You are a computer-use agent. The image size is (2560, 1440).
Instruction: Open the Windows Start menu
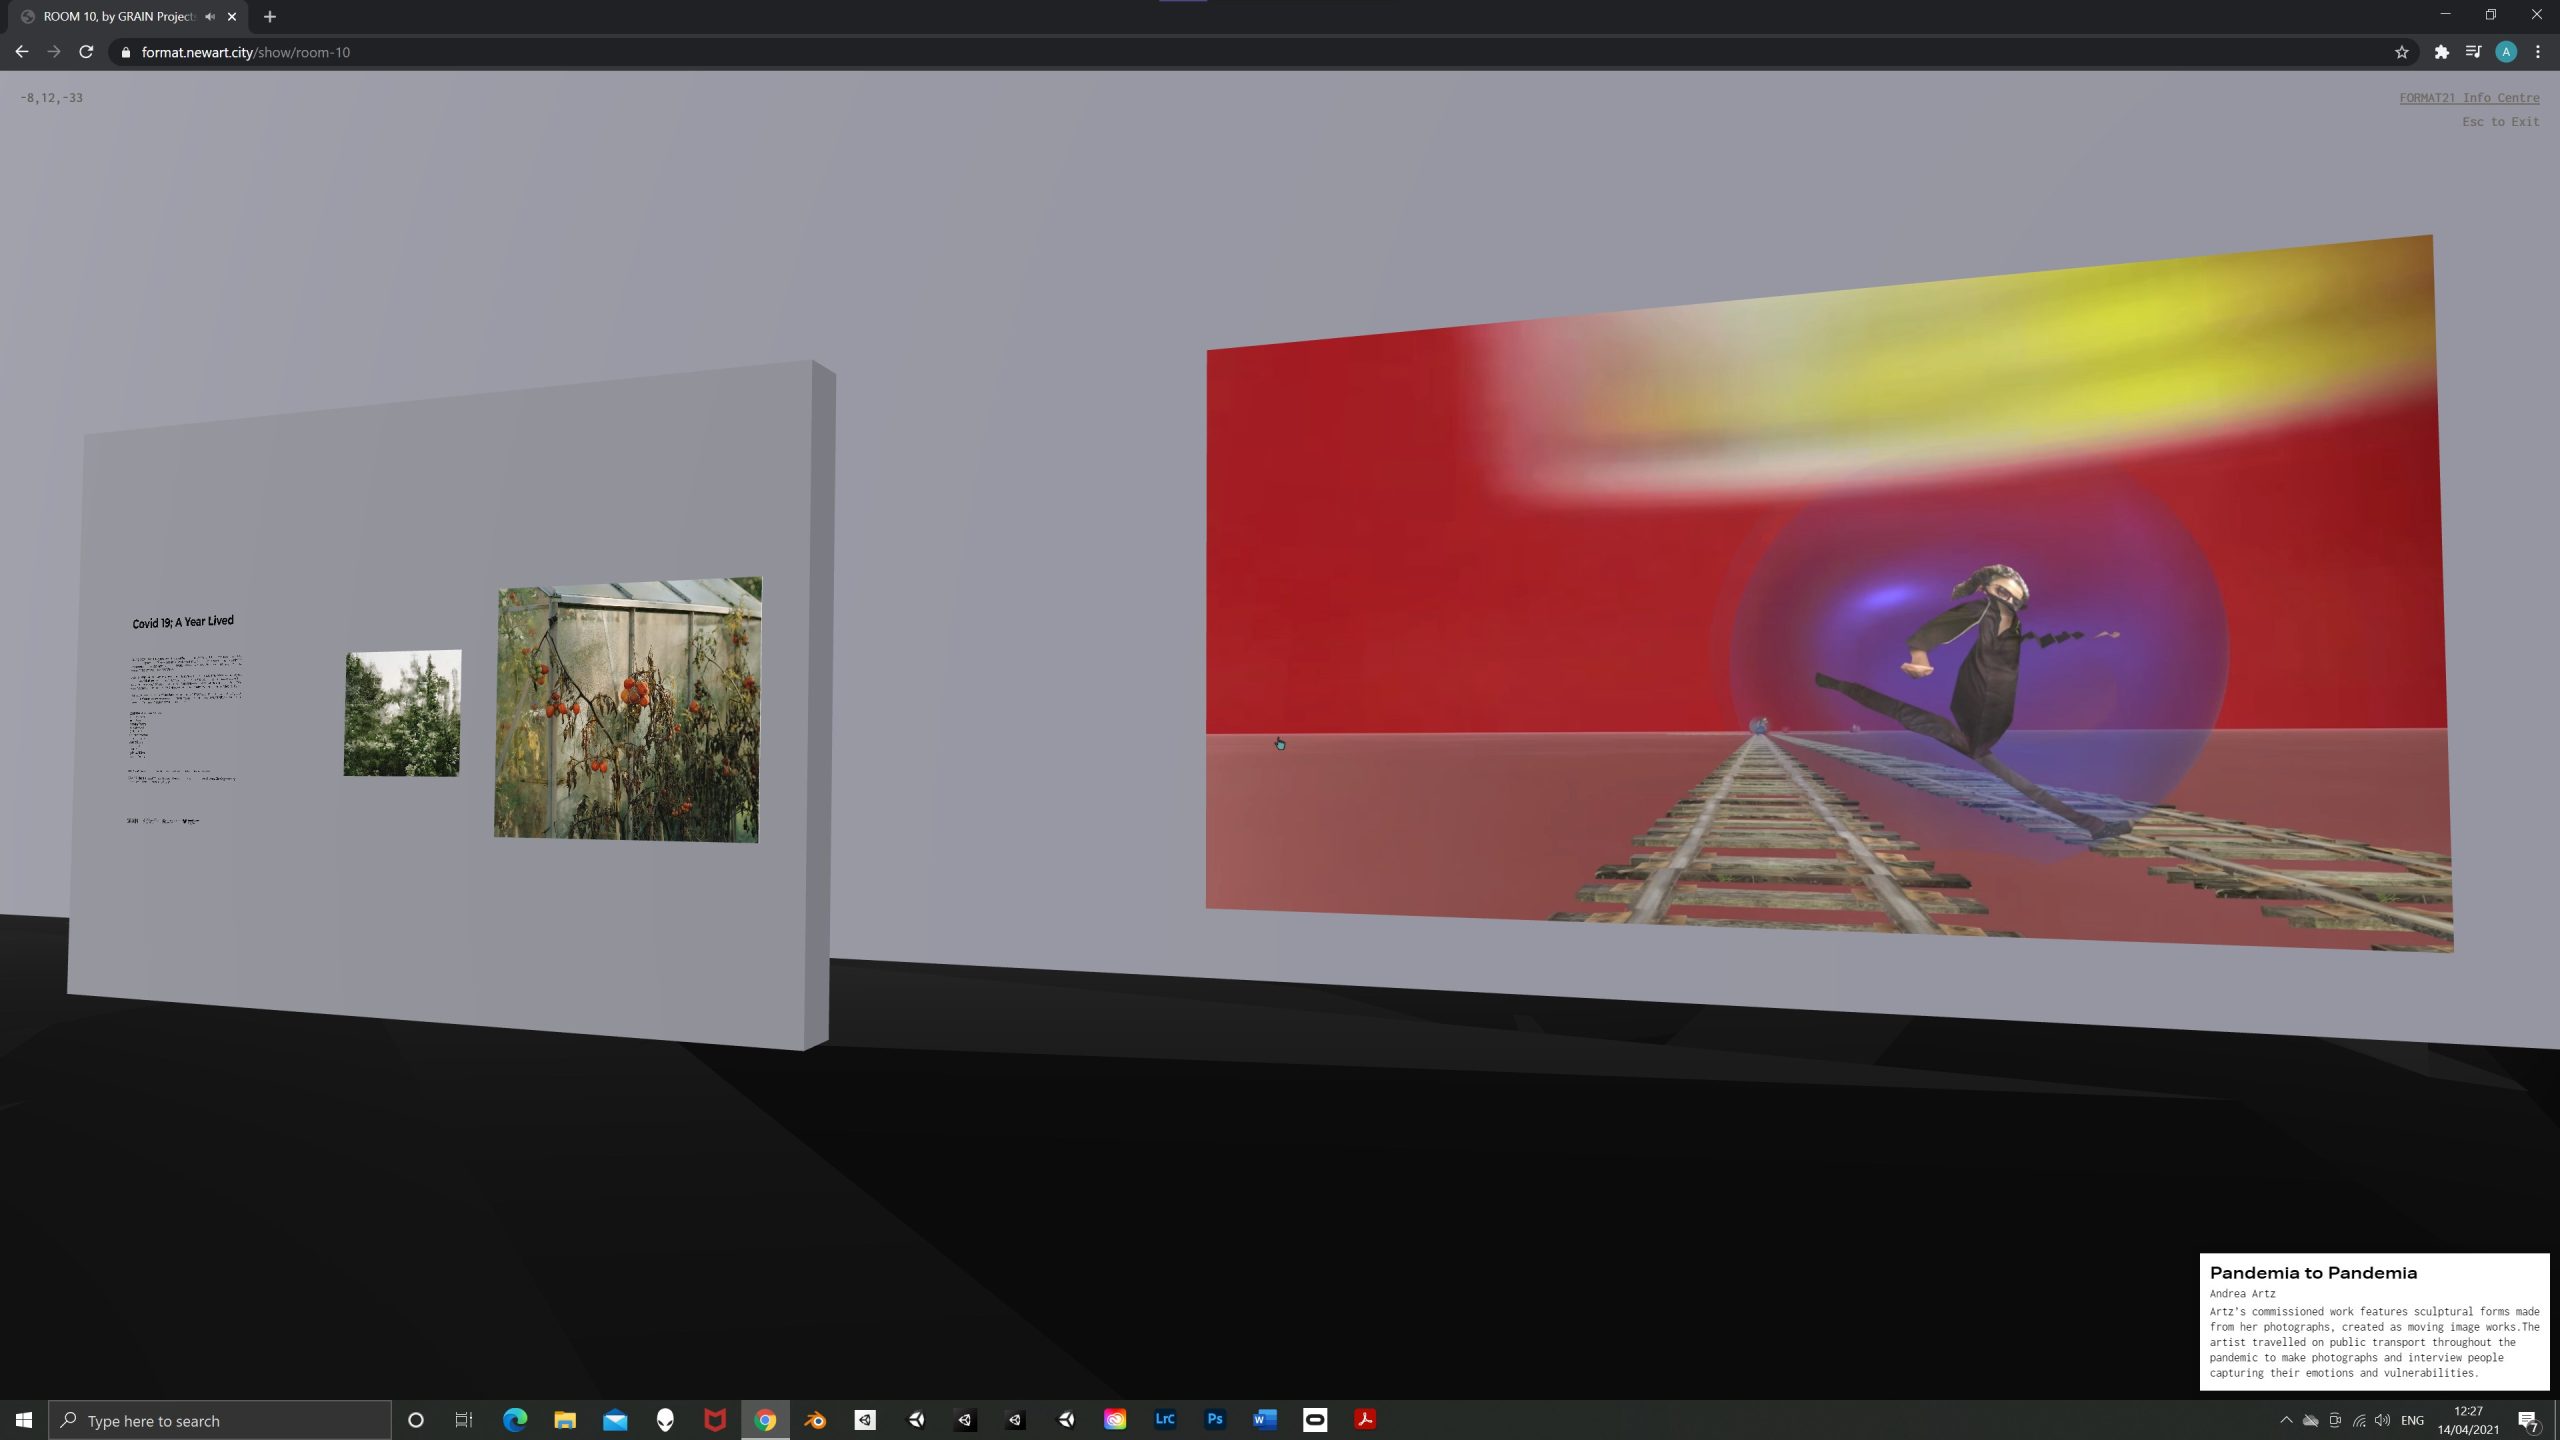click(24, 1420)
